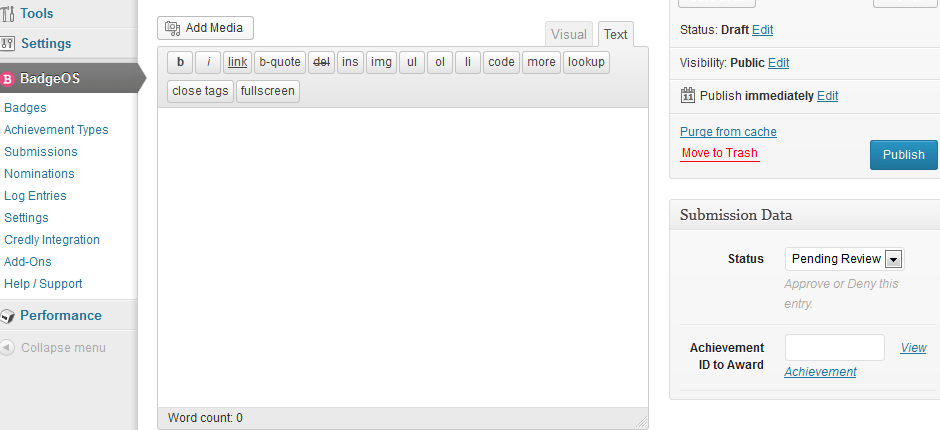Click the b-quote quicktag button
Screen dimensions: 940x430
click(x=280, y=62)
